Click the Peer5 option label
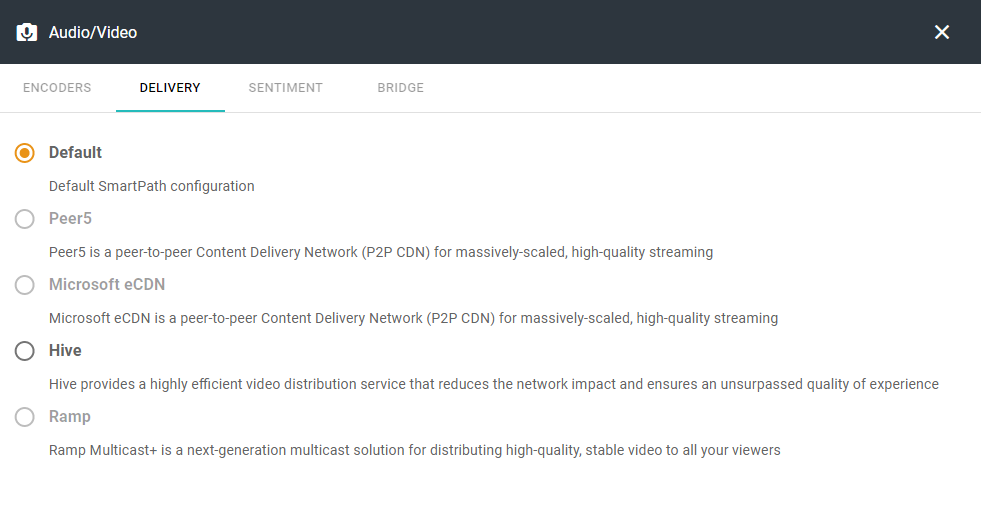The width and height of the screenshot is (981, 529). point(70,218)
